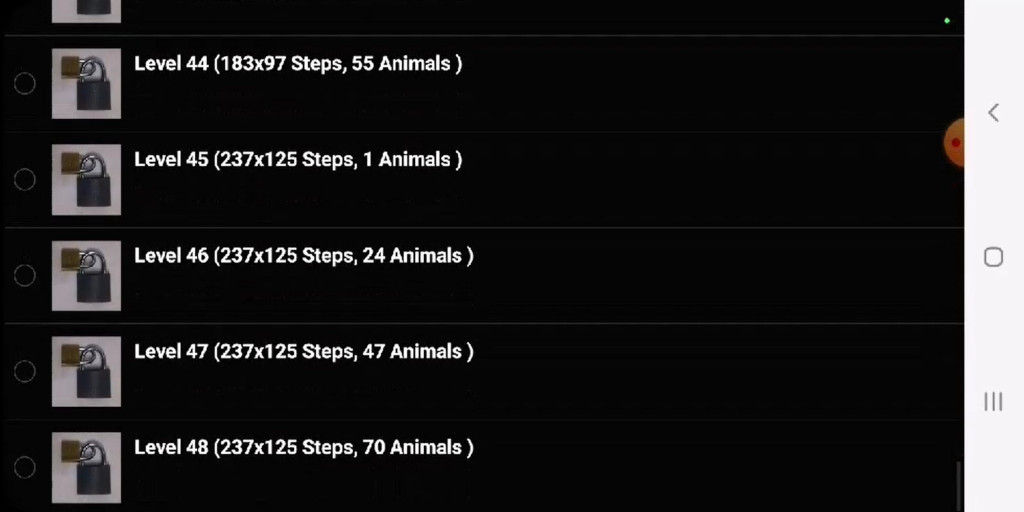The height and width of the screenshot is (512, 1024).
Task: Click the padlock icon for Level 44
Action: click(86, 84)
